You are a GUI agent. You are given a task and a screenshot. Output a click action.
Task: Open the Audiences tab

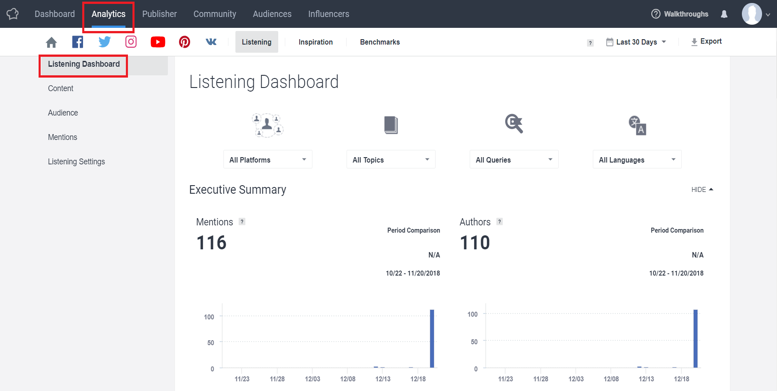272,14
